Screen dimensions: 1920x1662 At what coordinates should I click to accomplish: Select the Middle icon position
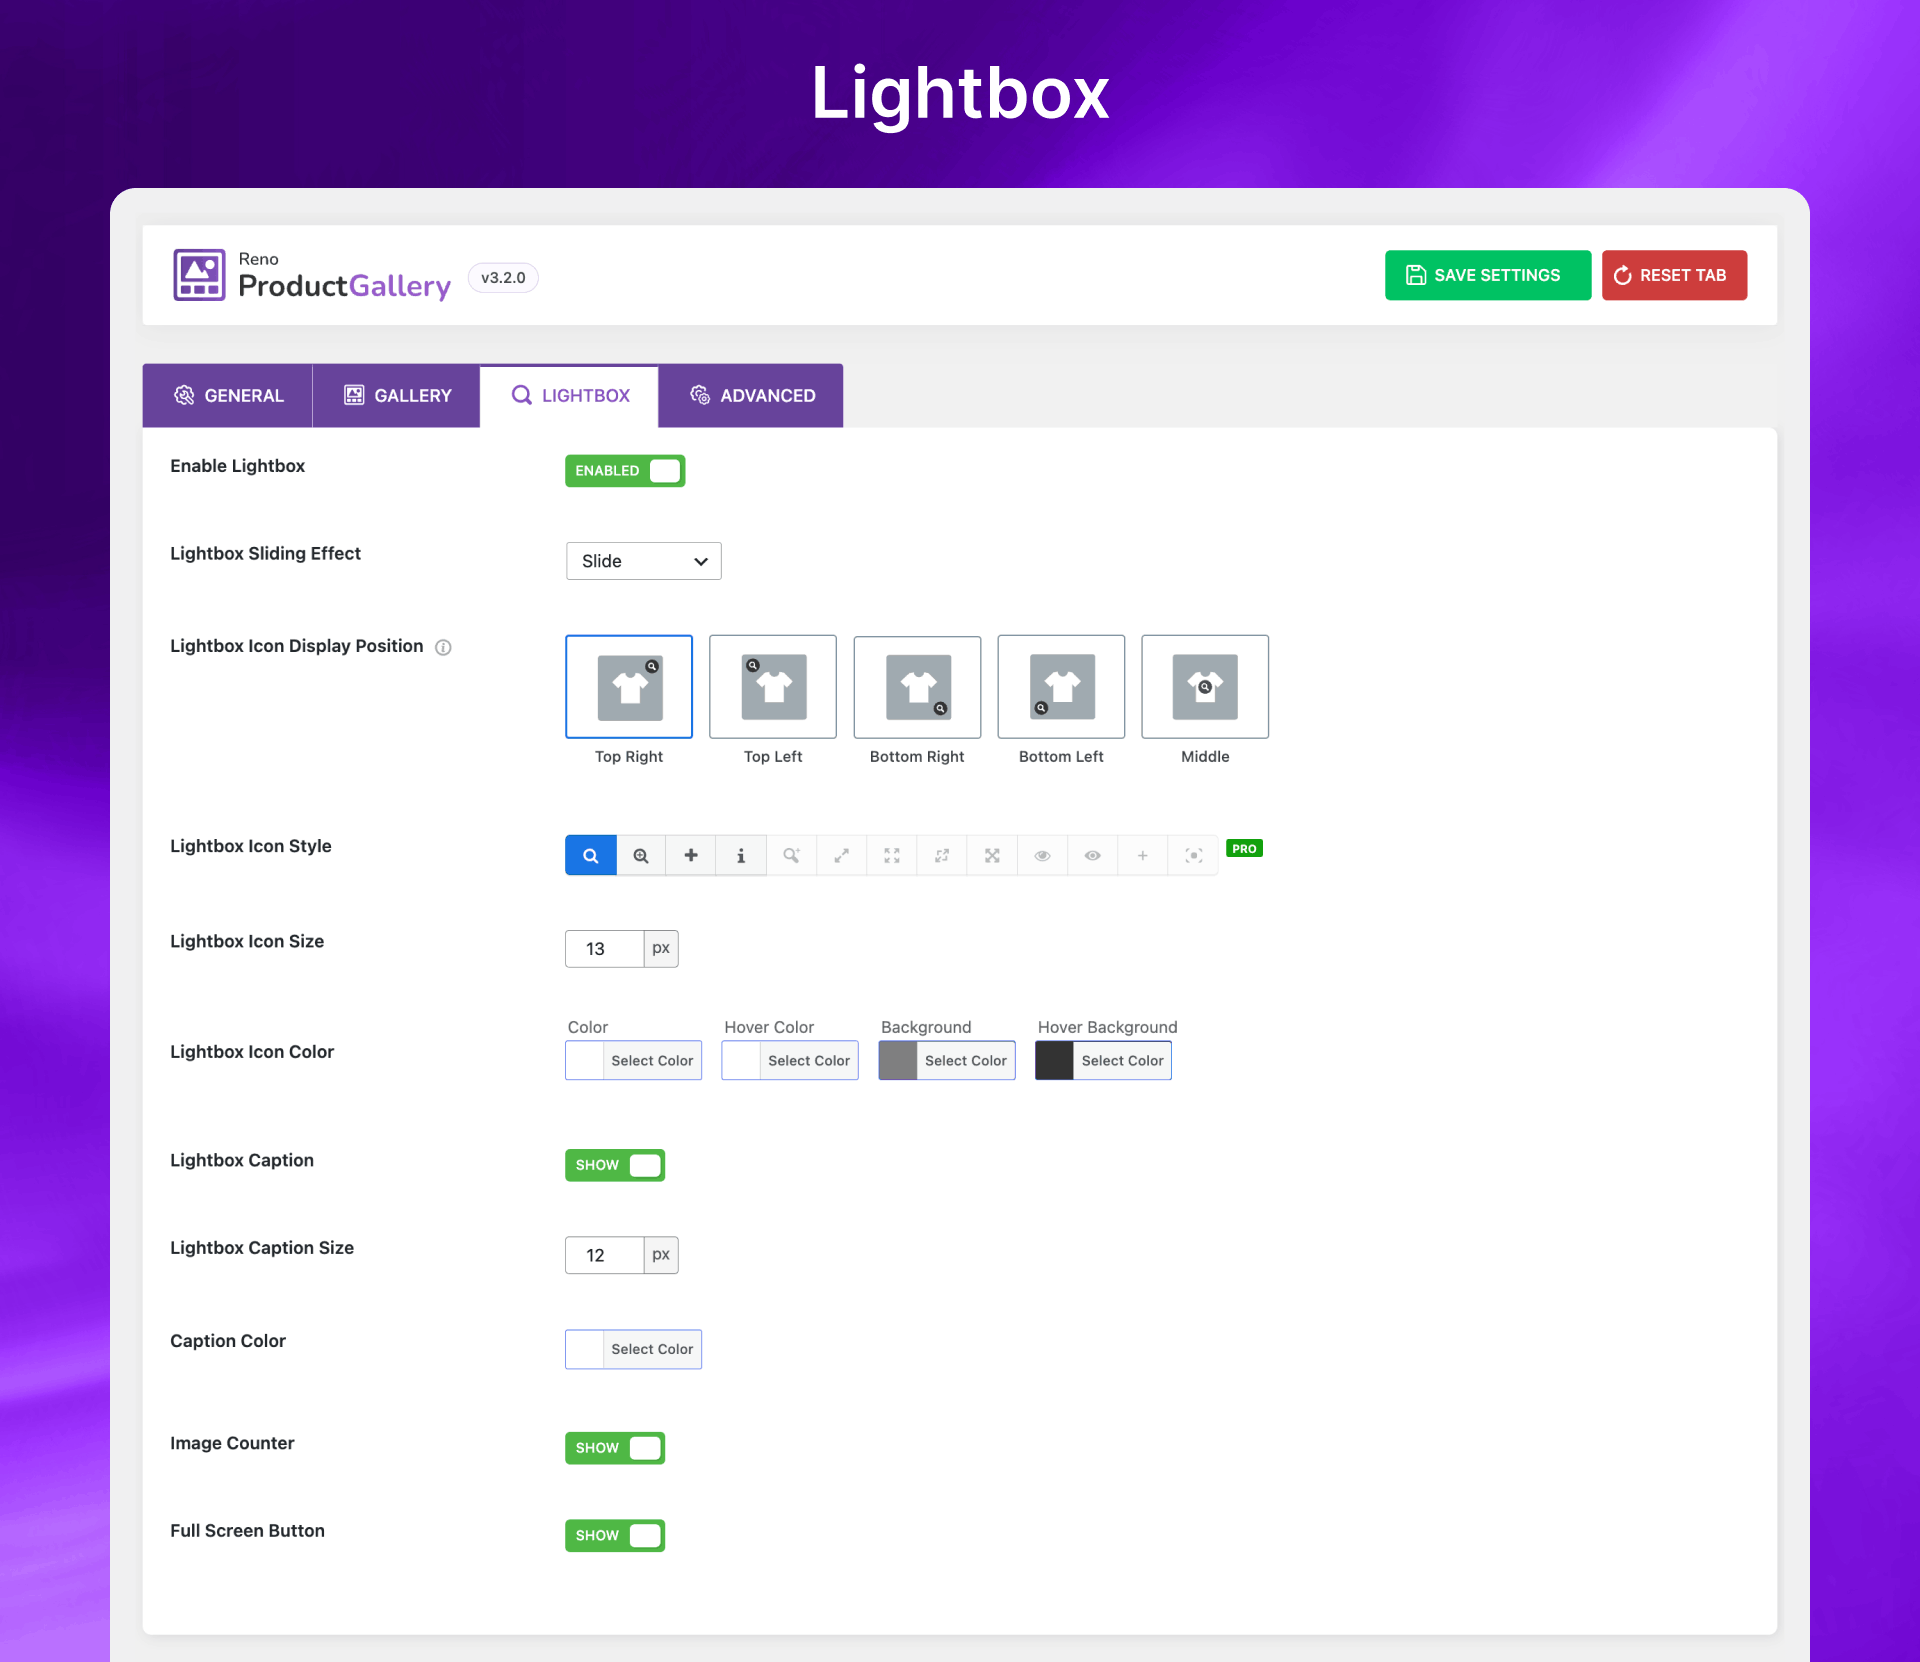1205,687
